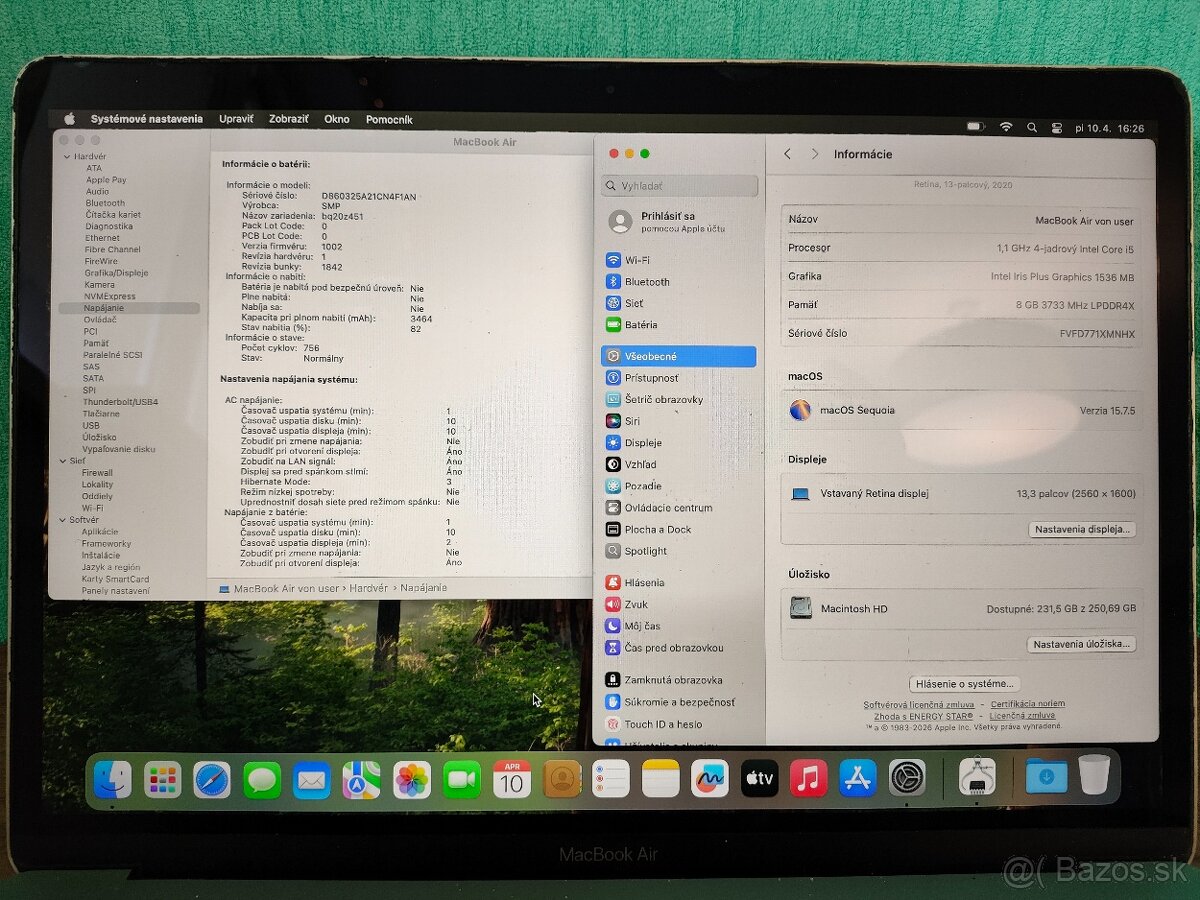Open the App Store from the Dock
1200x900 pixels.
click(x=857, y=778)
